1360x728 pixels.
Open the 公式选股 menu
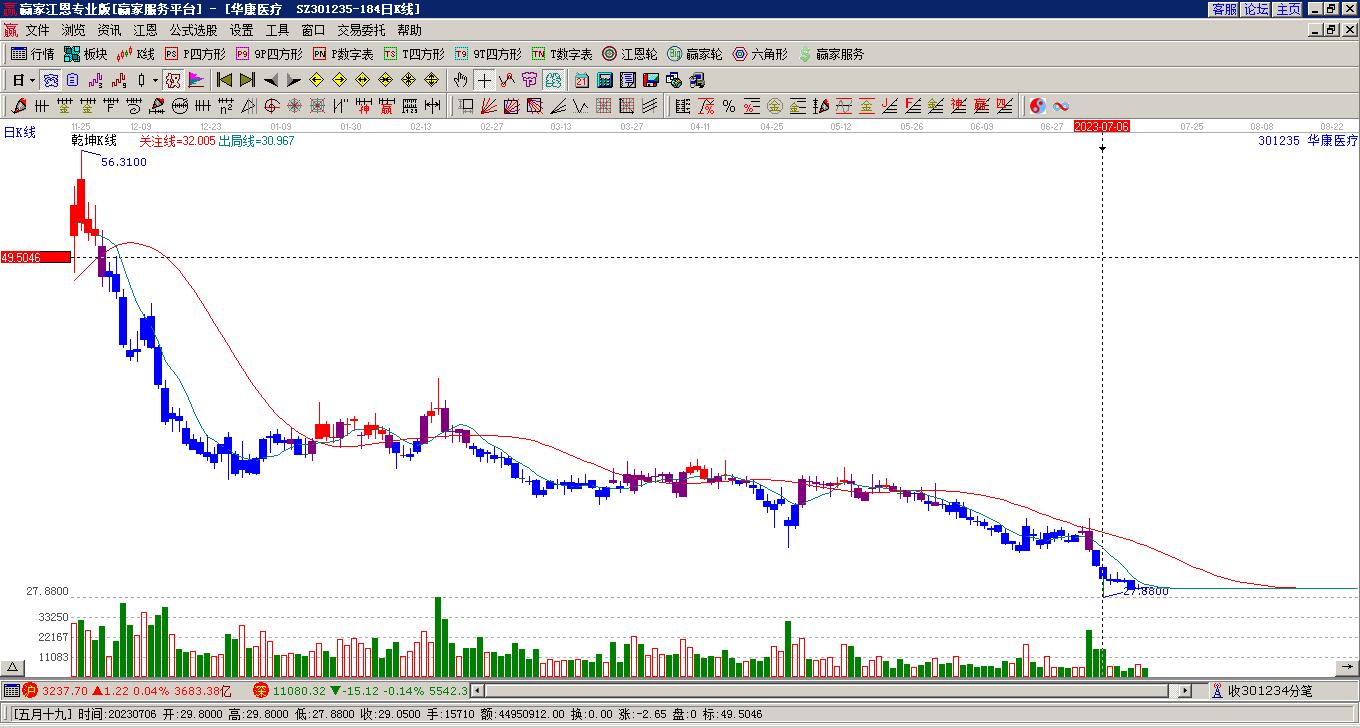(194, 31)
